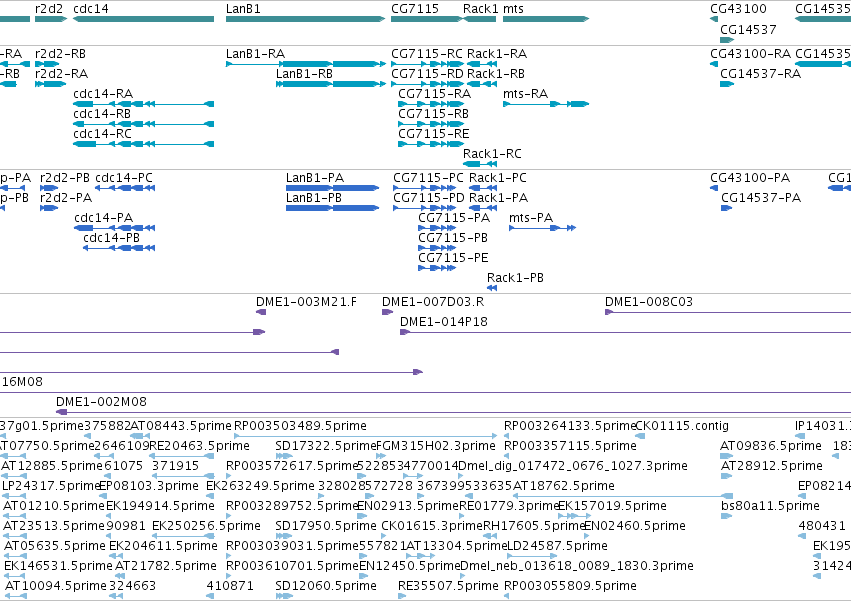Image resolution: width=851 pixels, height=601 pixels.
Task: Select protein Rack1-PA
Action: (483, 208)
